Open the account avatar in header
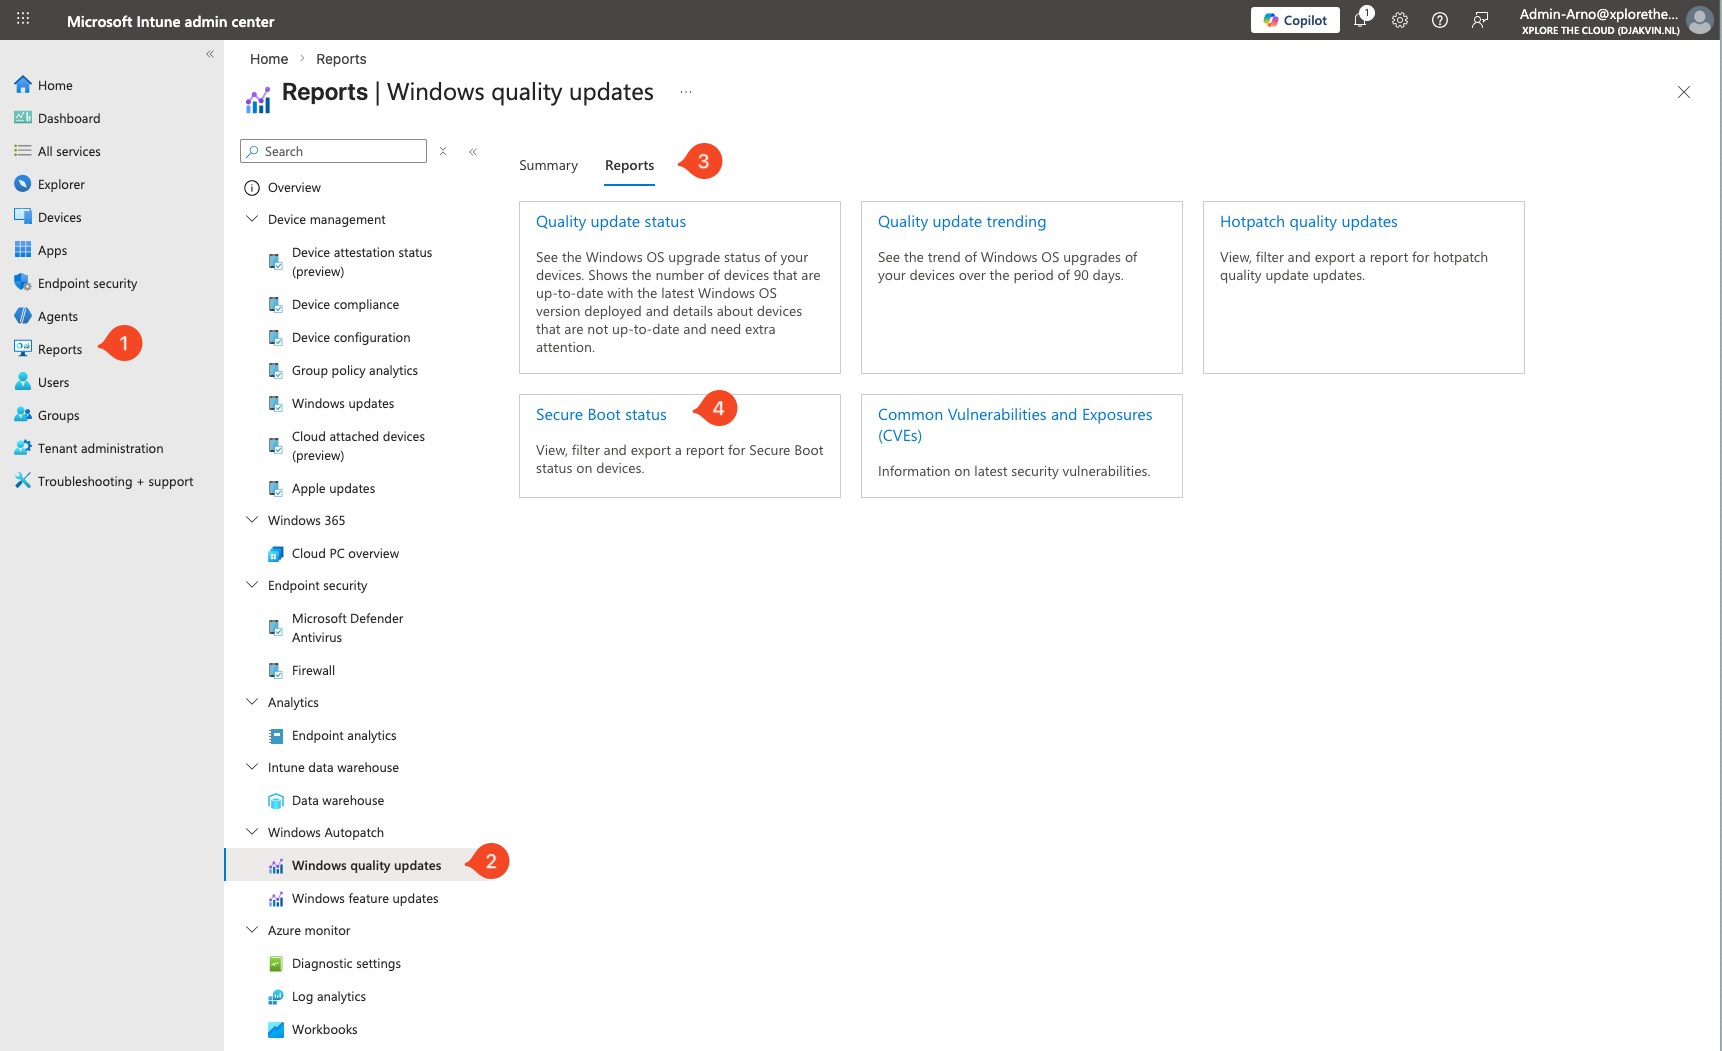This screenshot has width=1722, height=1051. (1699, 20)
